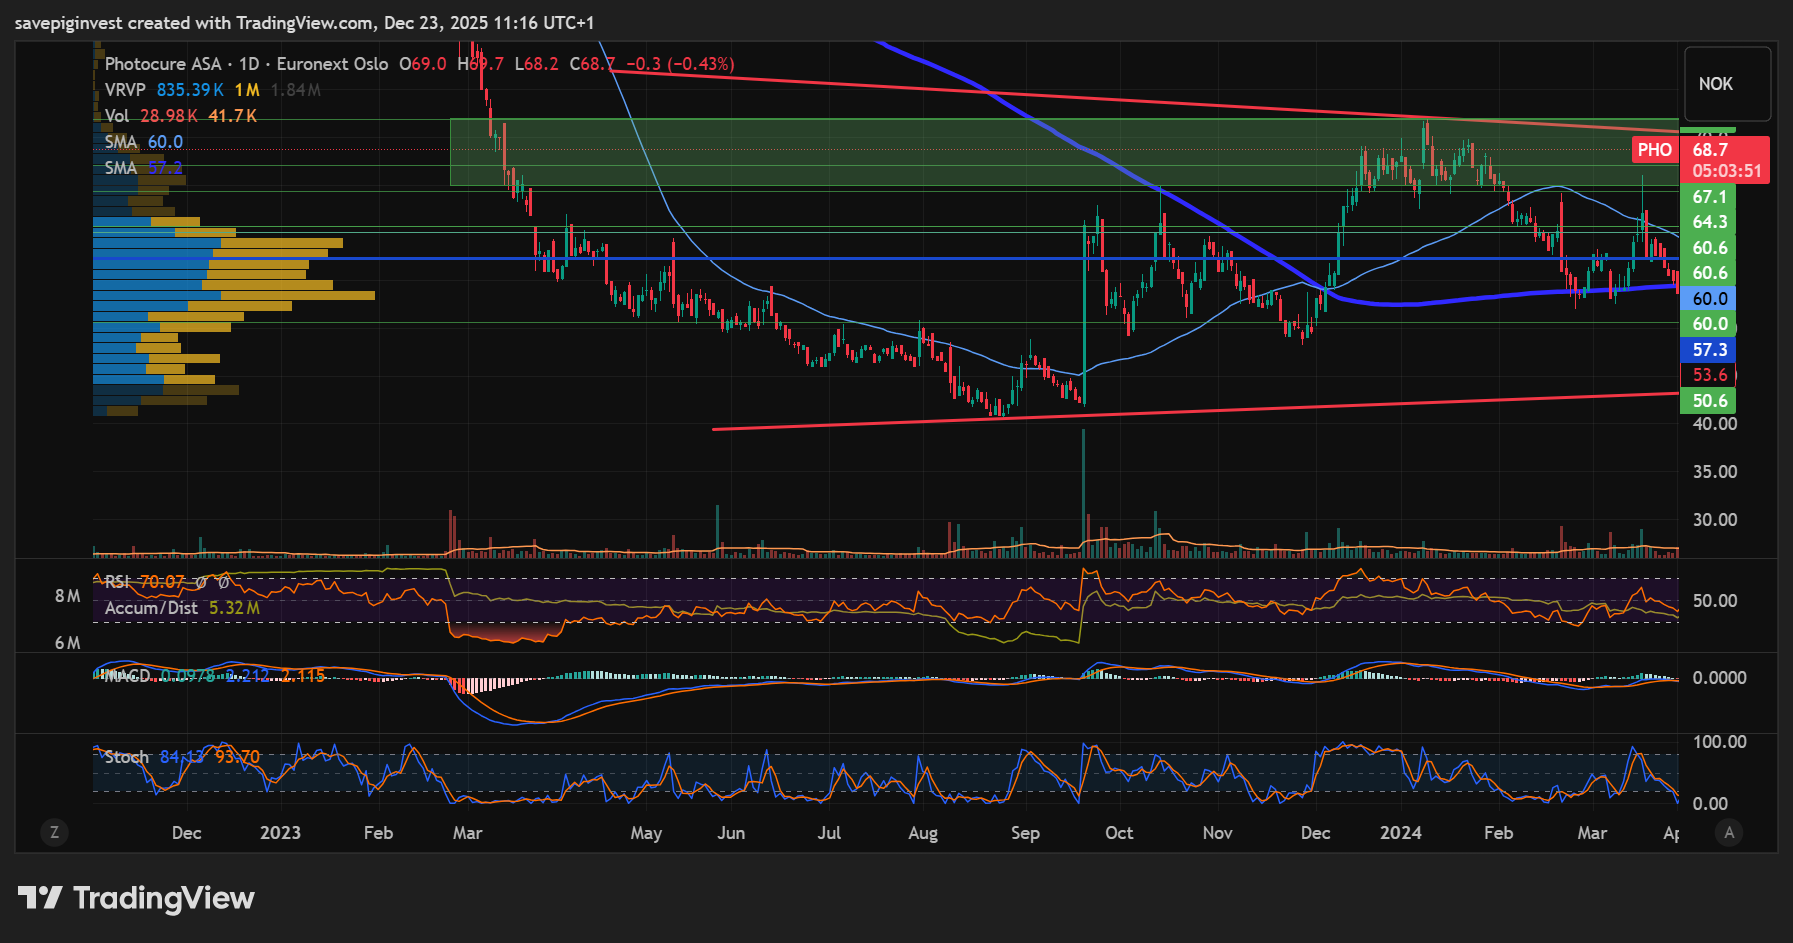The width and height of the screenshot is (1793, 943).
Task: Click the Z timezone button
Action: [54, 832]
